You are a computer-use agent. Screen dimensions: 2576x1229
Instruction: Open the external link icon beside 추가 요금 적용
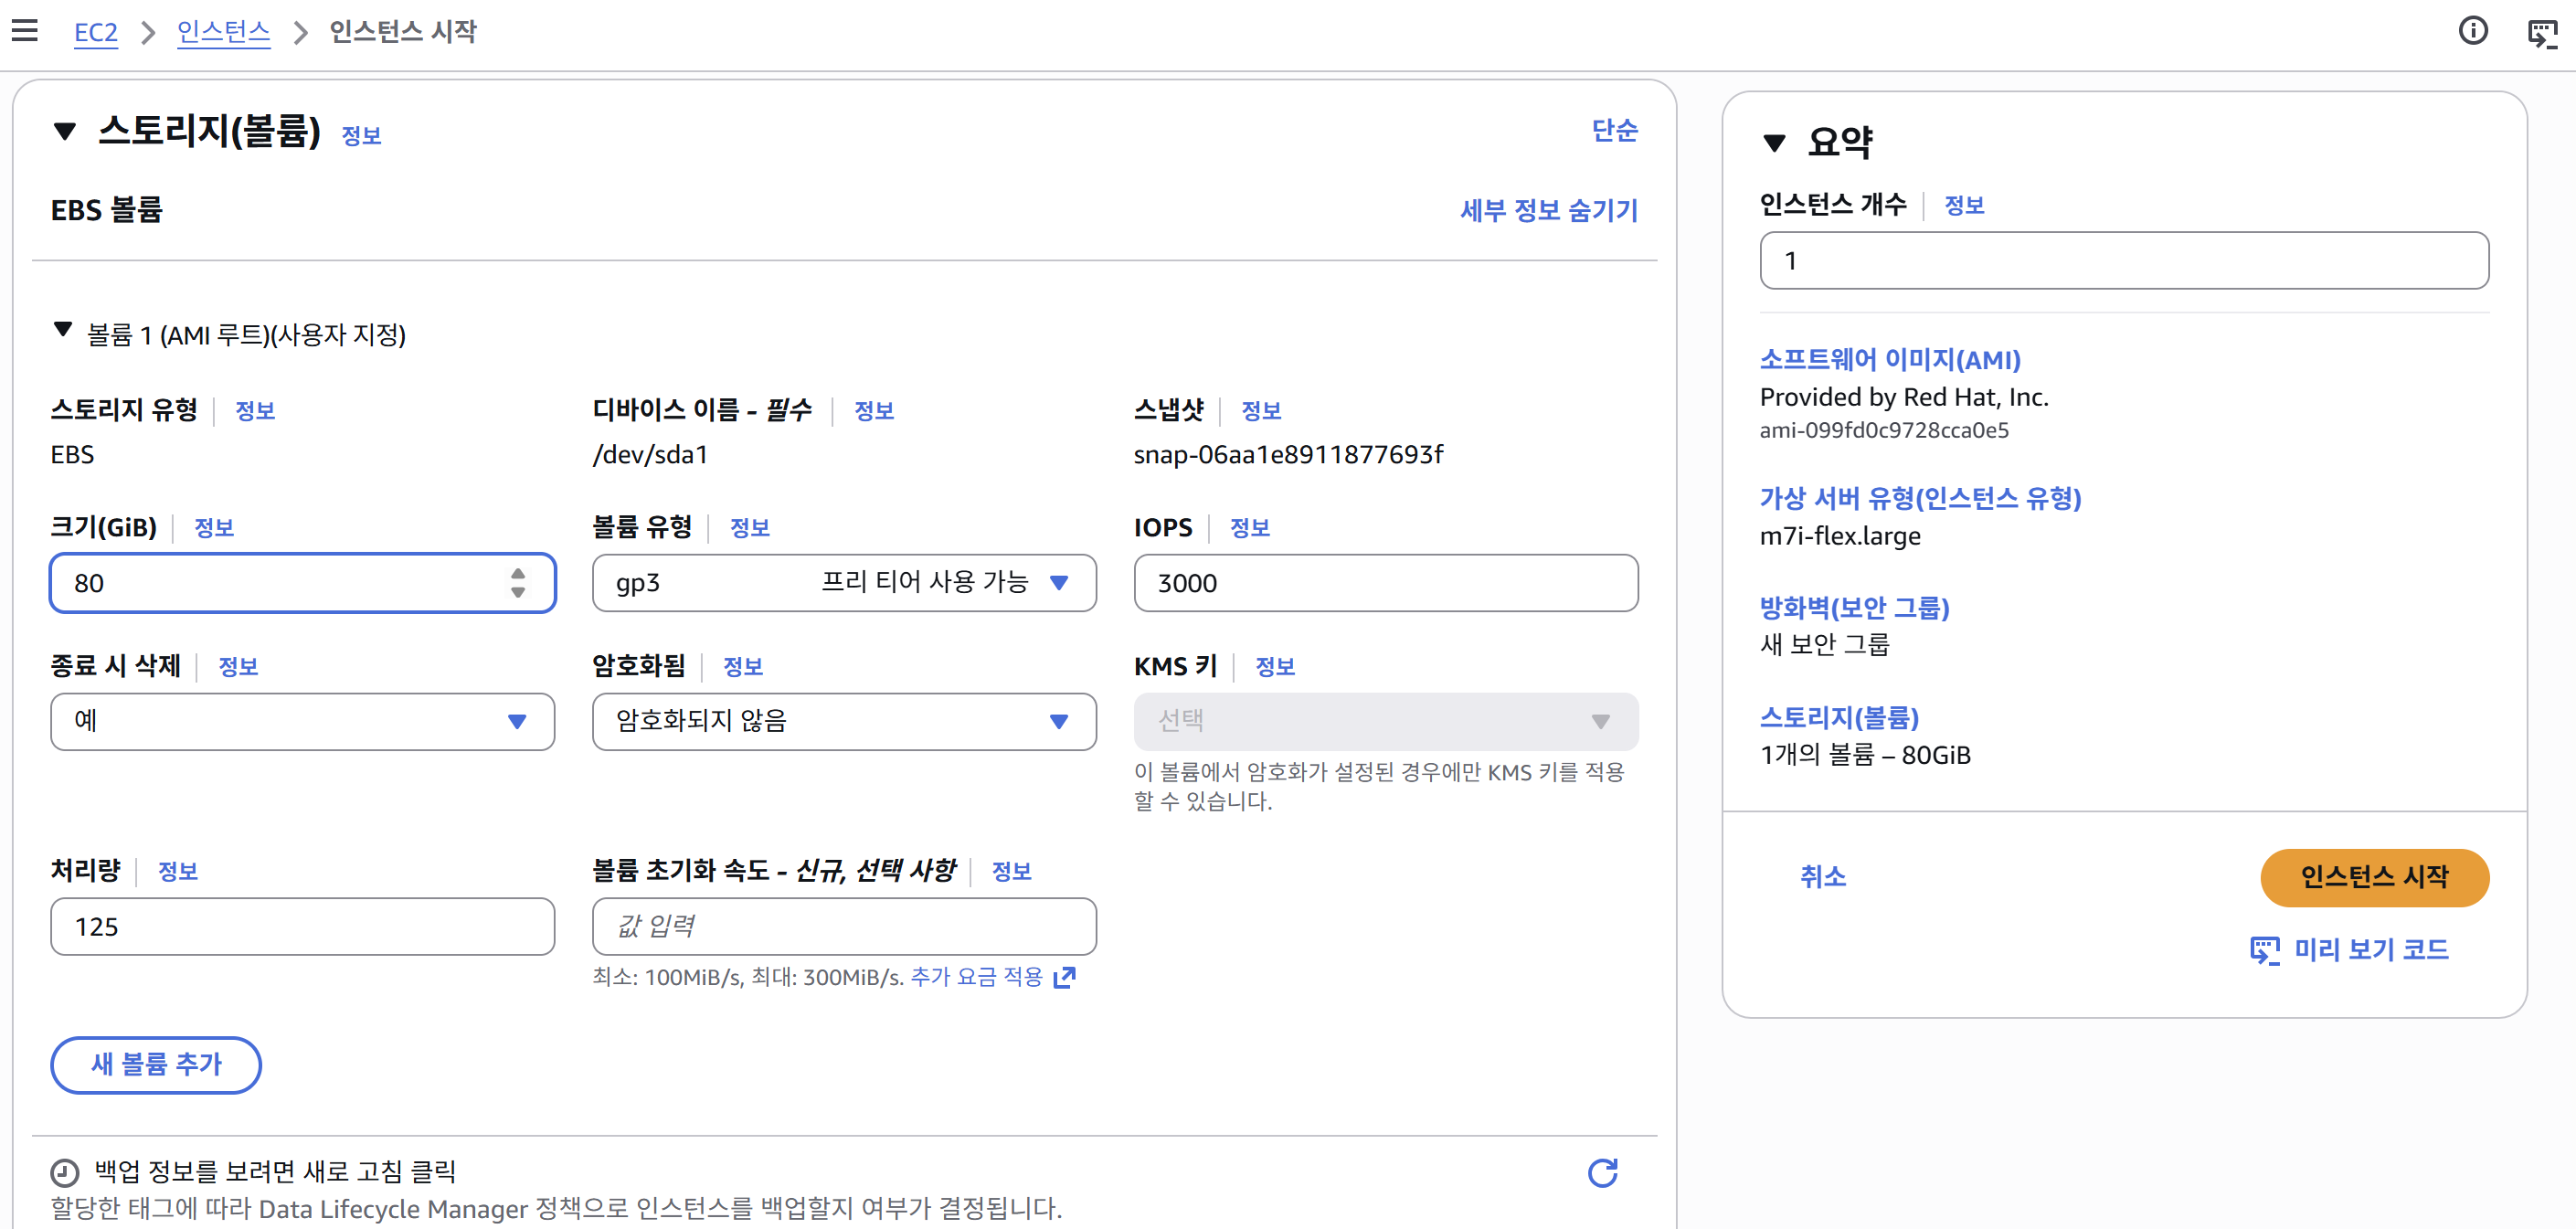[1065, 977]
